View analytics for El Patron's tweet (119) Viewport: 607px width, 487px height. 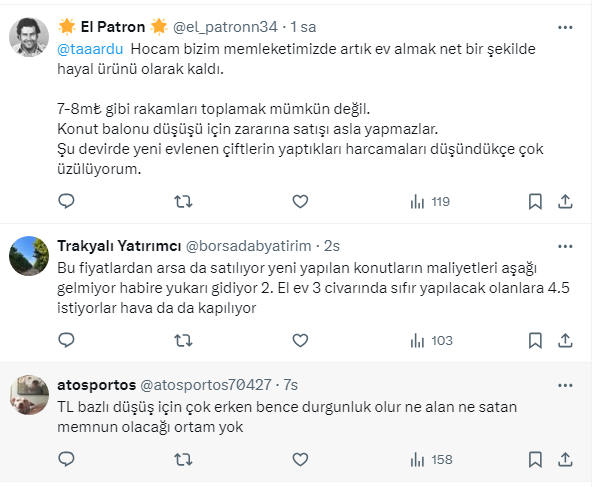click(x=430, y=202)
